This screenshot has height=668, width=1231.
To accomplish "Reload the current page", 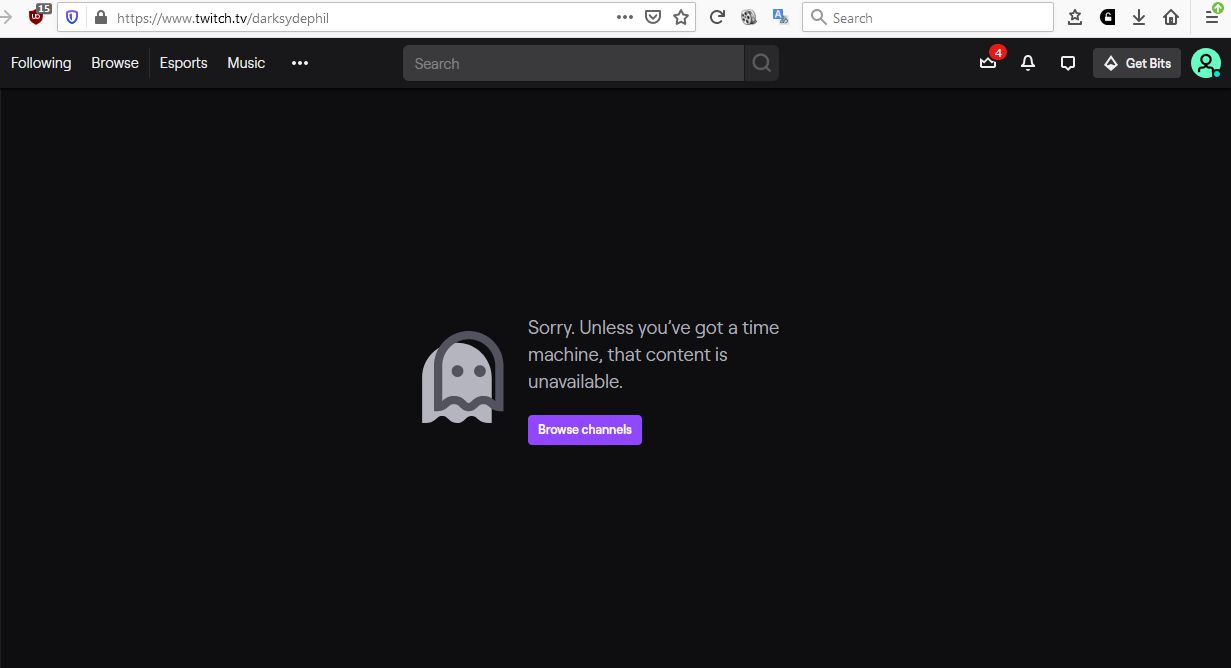I will 717,17.
